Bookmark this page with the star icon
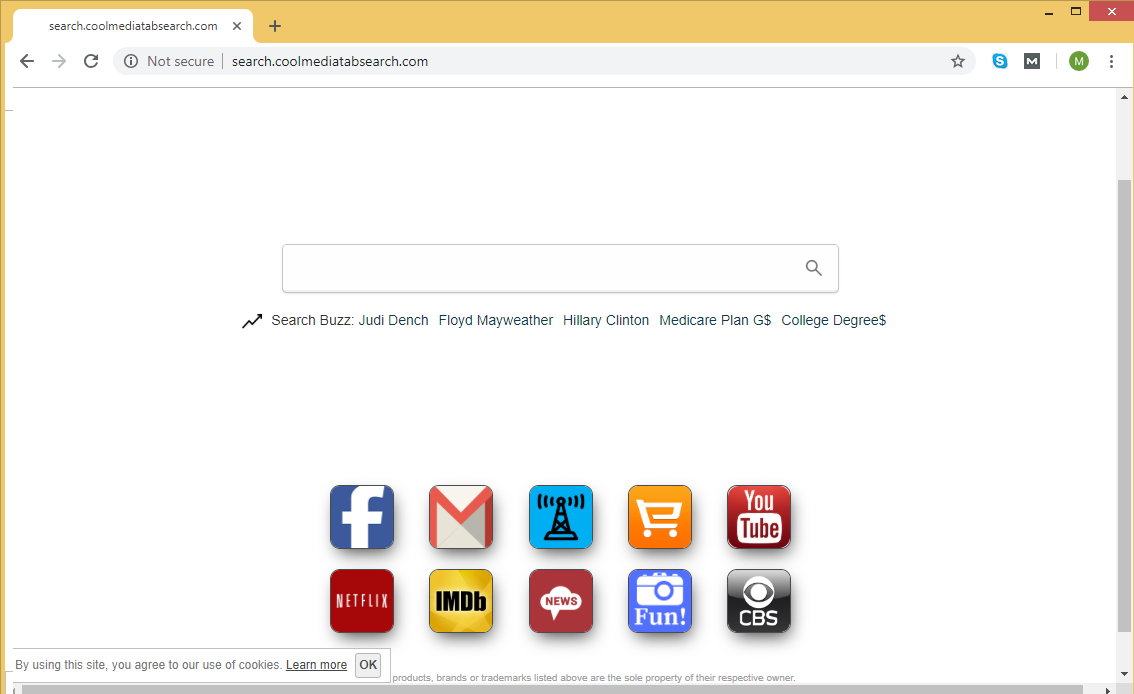1134x694 pixels. tap(958, 61)
